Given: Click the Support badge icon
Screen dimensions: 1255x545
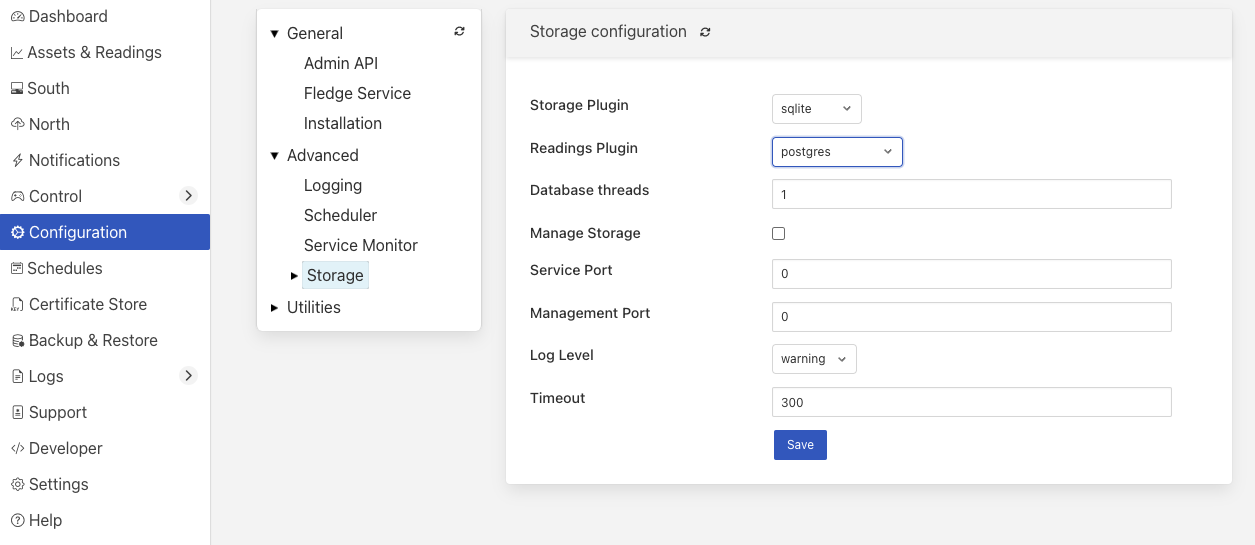Looking at the screenshot, I should [17, 412].
